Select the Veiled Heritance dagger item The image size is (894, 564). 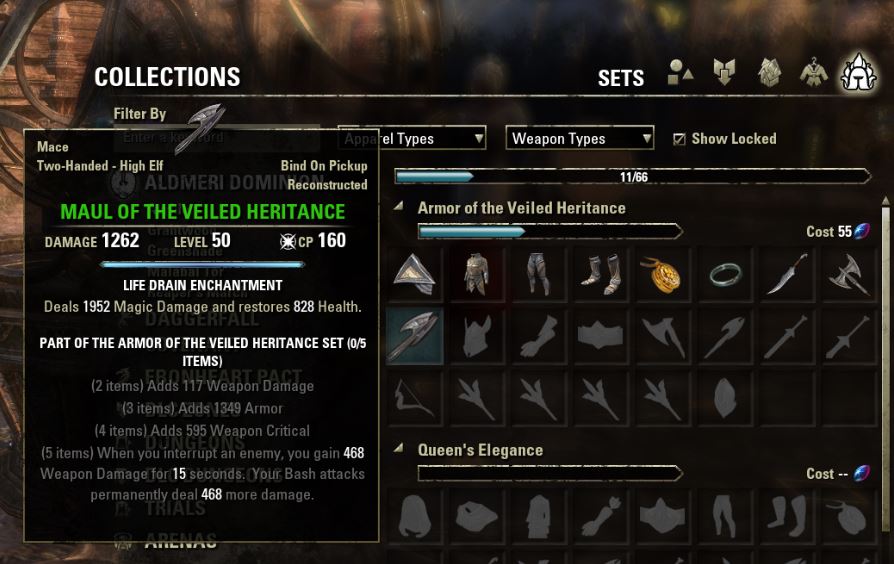(787, 275)
